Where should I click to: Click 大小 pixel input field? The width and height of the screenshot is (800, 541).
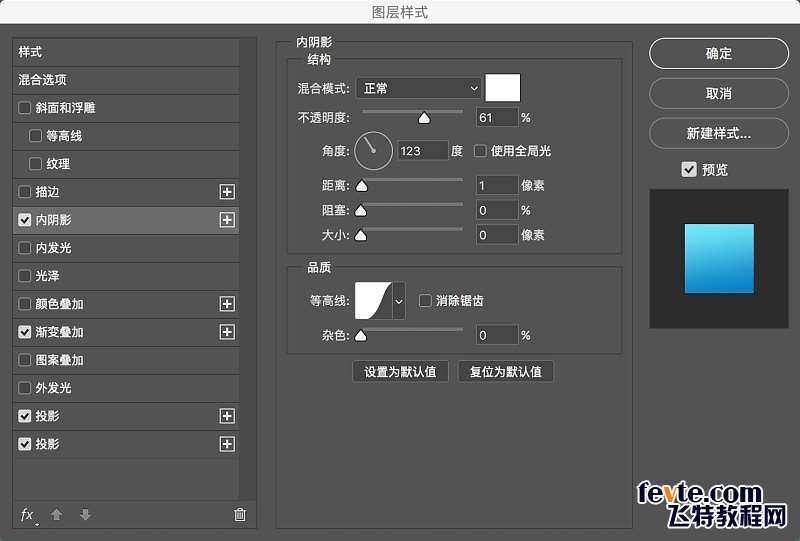point(497,235)
